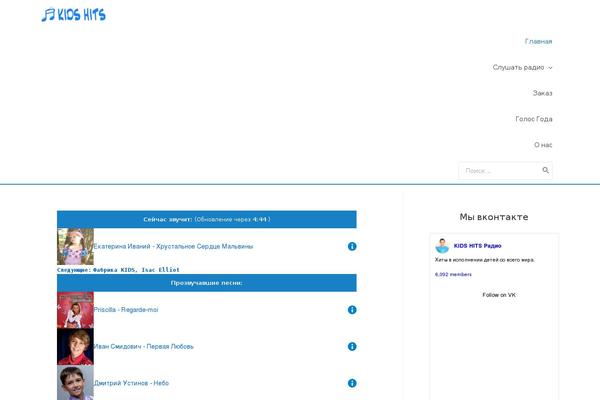This screenshot has width=600, height=400.
Task: Open Дмитрий Устинов cover thumbnail
Action: tap(75, 382)
